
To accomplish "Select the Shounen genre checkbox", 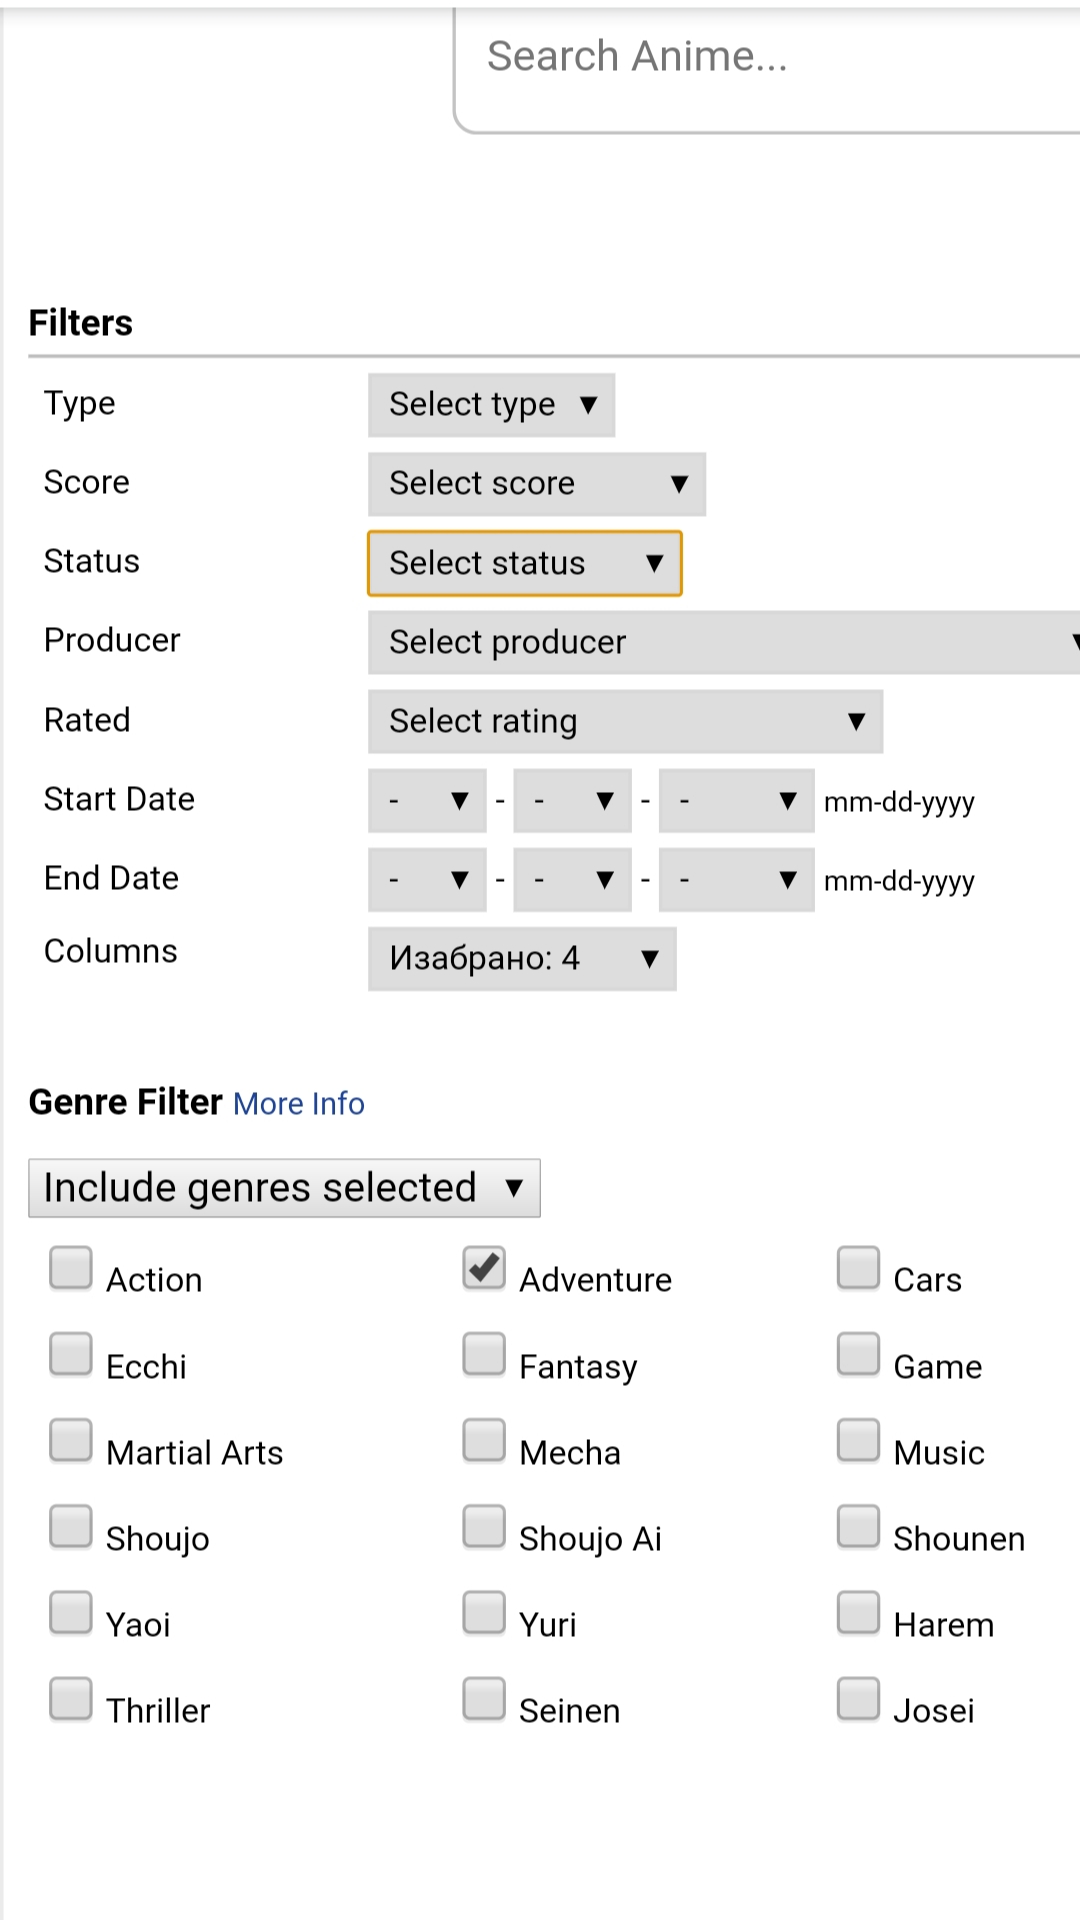I will (x=858, y=1526).
